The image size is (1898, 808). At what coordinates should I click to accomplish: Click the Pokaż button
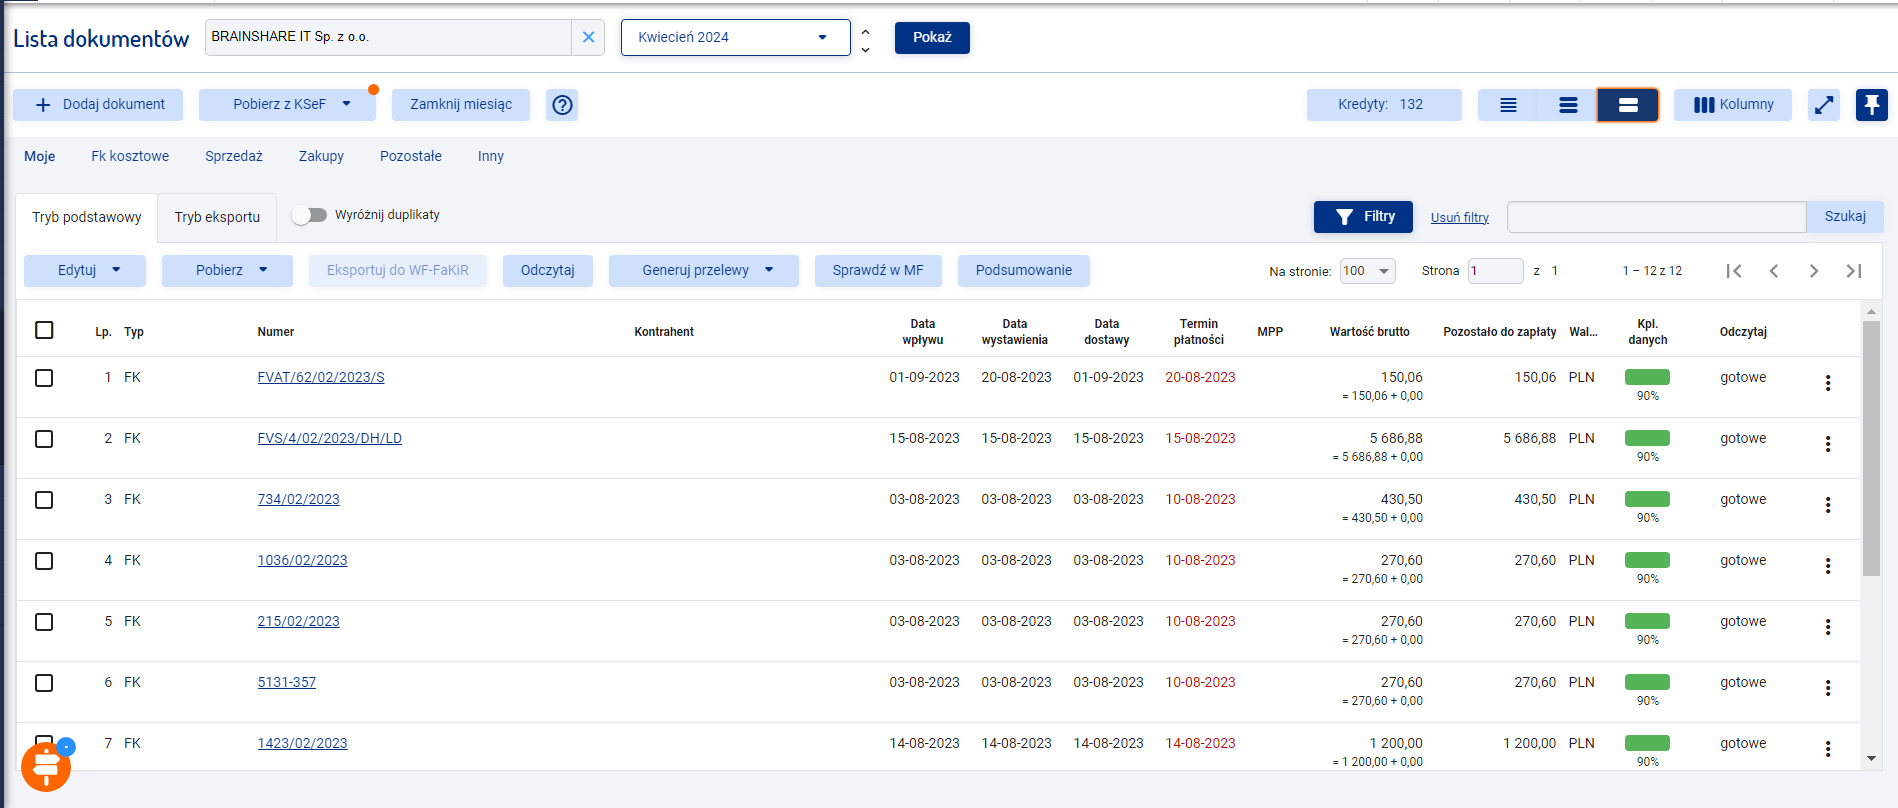pyautogui.click(x=932, y=37)
